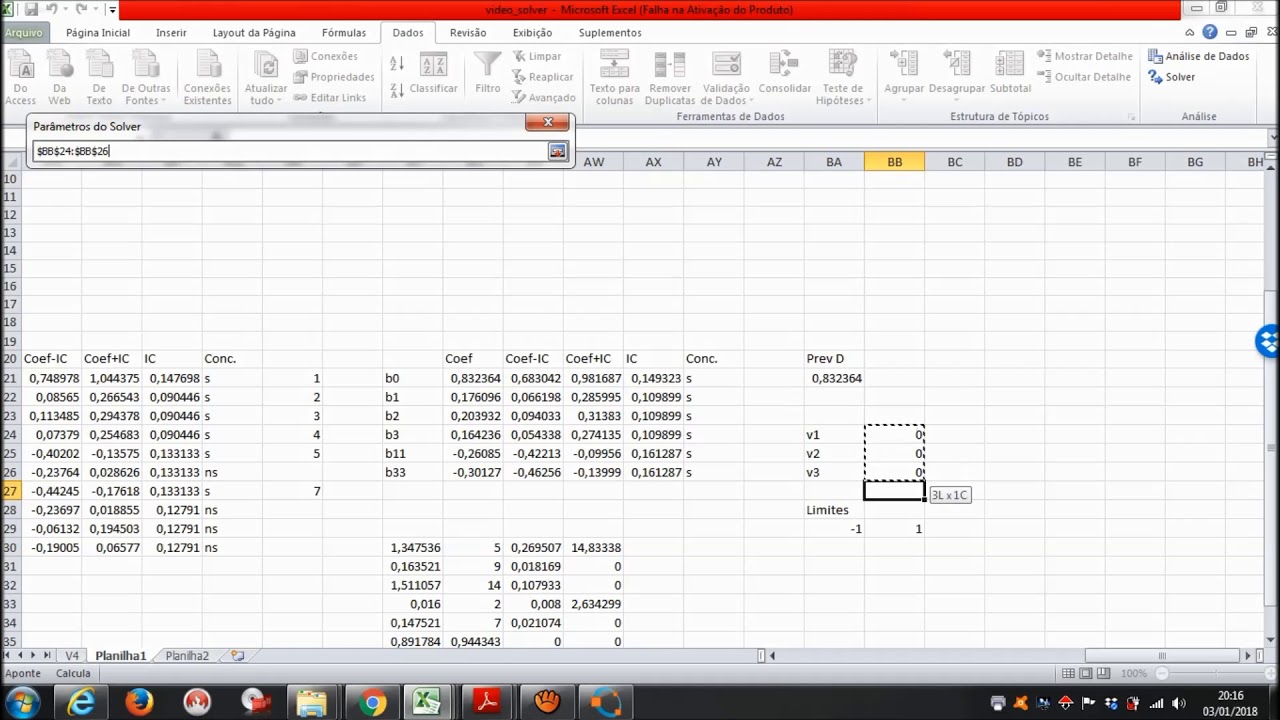This screenshot has width=1280, height=720.
Task: Sort ascending A to Z
Action: pos(397,63)
